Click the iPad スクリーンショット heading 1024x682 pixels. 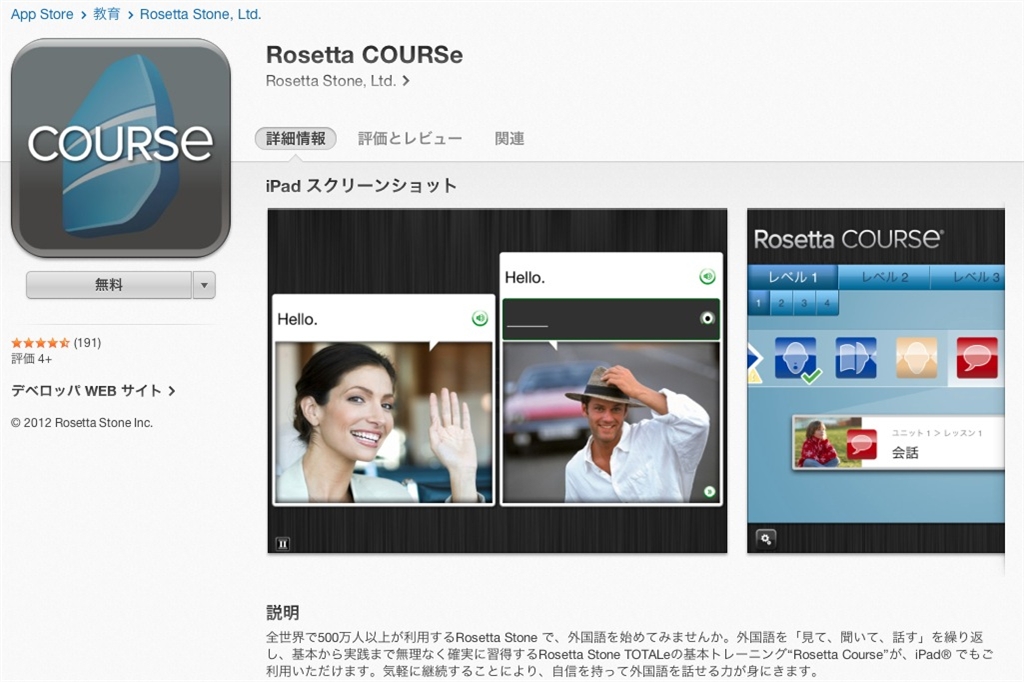pos(361,186)
